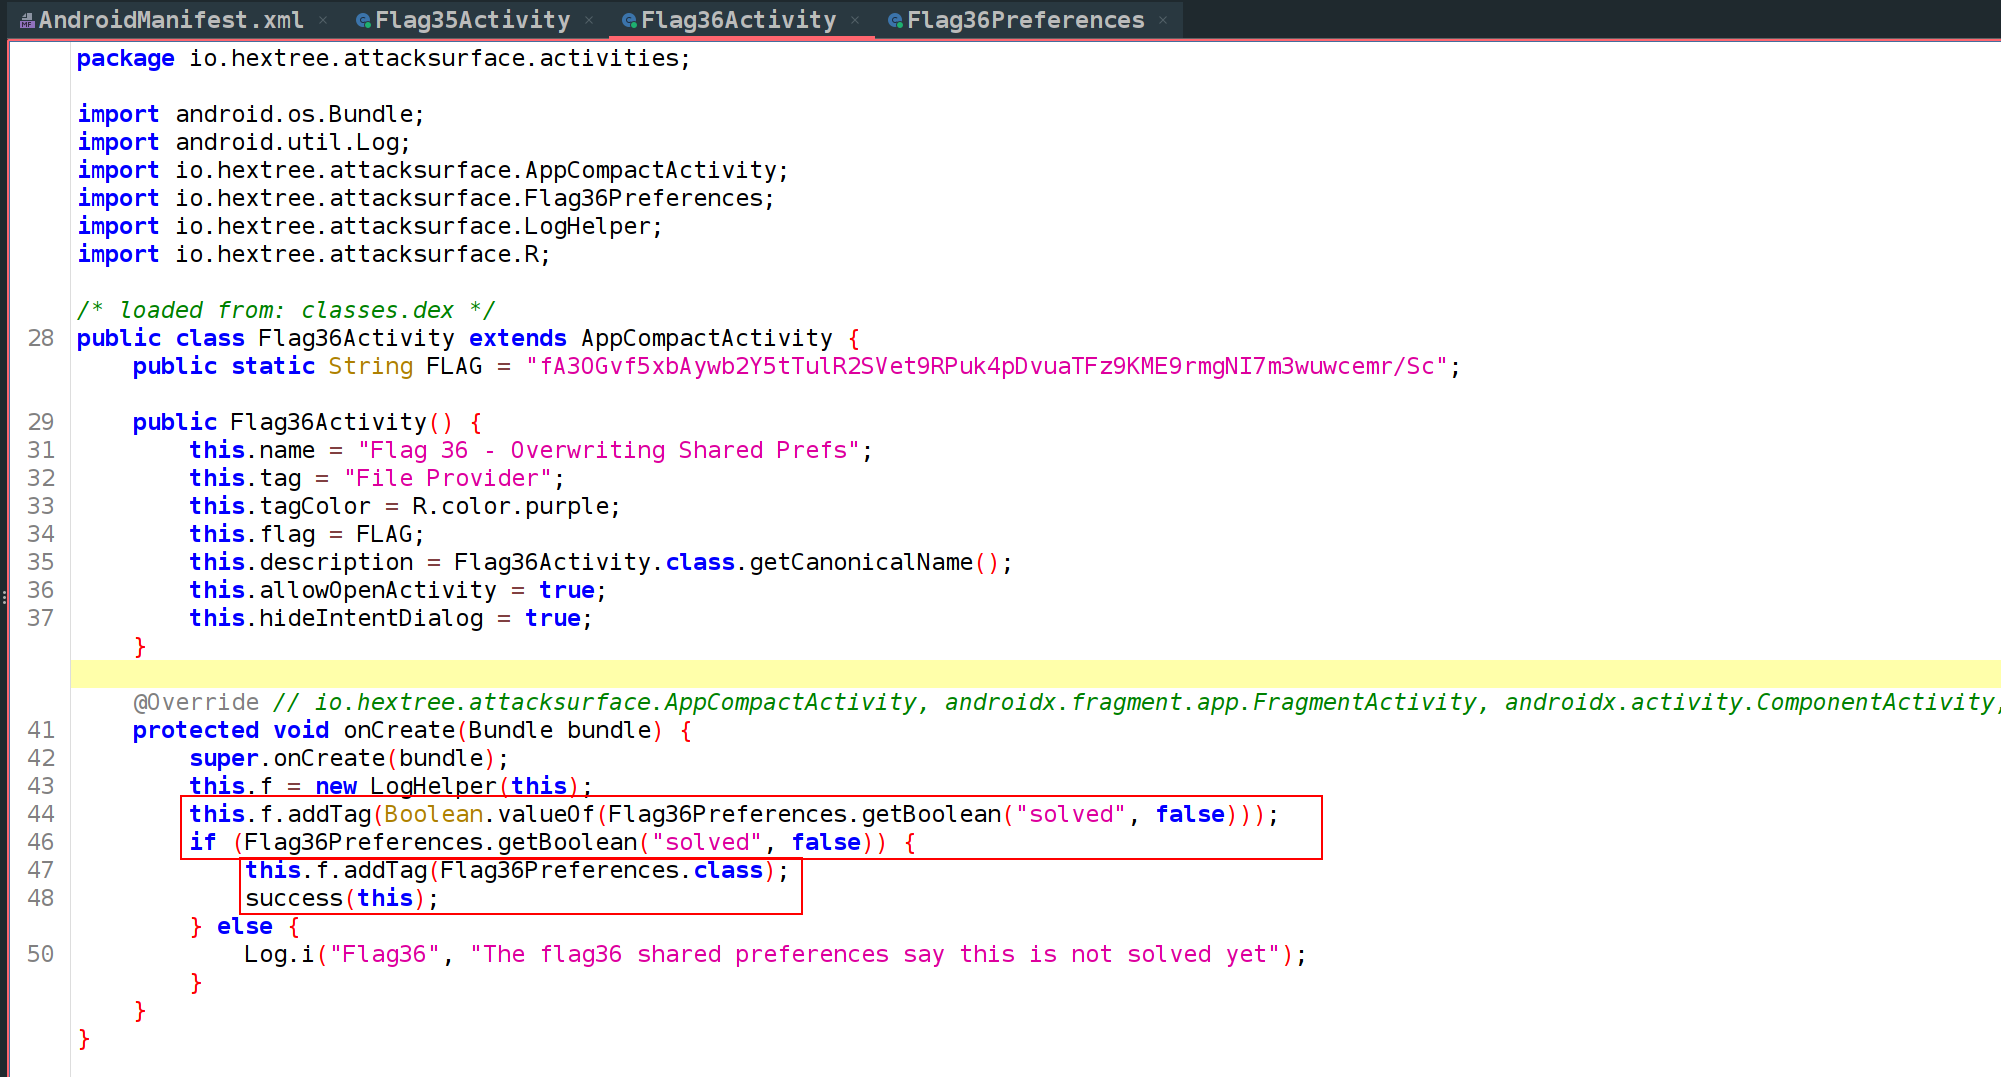The width and height of the screenshot is (2001, 1077).
Task: Close the AndroidManifest.xml tab
Action: (323, 20)
